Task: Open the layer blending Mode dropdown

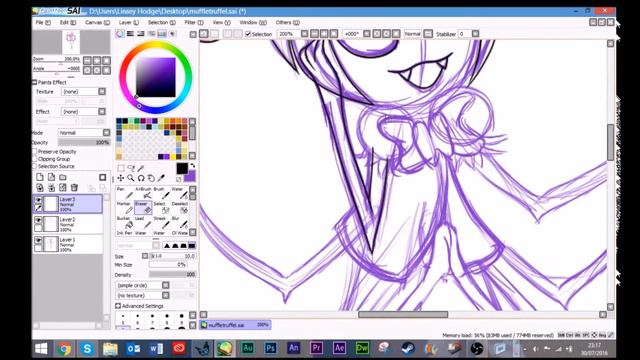Action: click(107, 133)
